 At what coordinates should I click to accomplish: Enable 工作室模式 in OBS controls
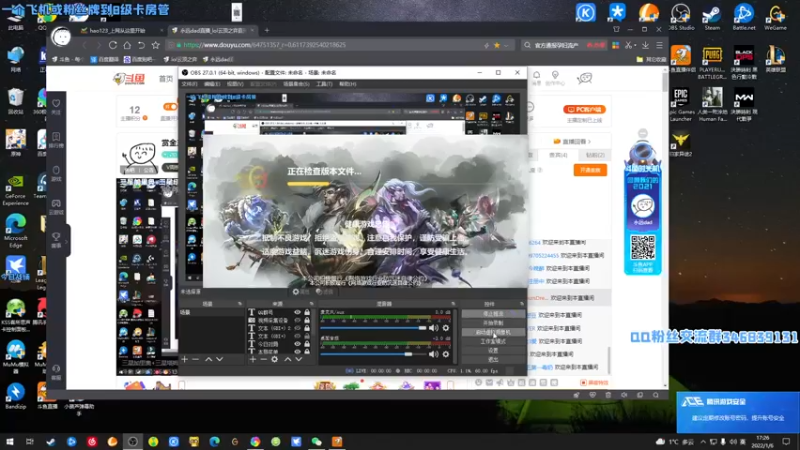point(493,341)
